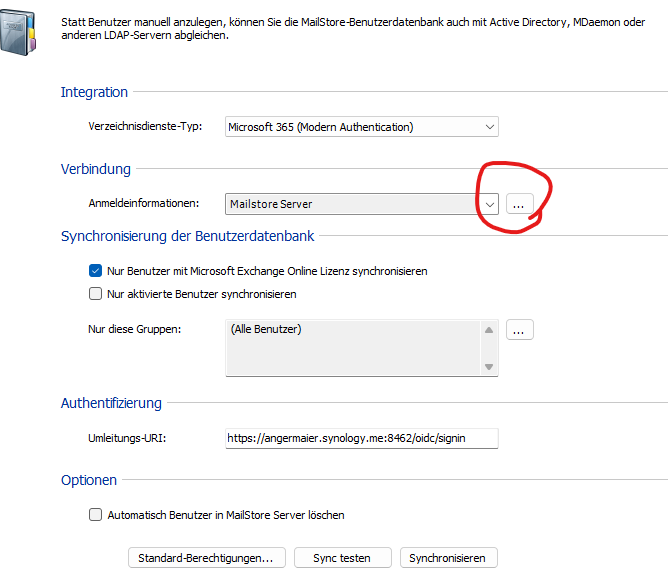The height and width of the screenshot is (582, 668).
Task: Tick Automatisch Benutzer in MailStore Server löschen
Action: point(96,515)
